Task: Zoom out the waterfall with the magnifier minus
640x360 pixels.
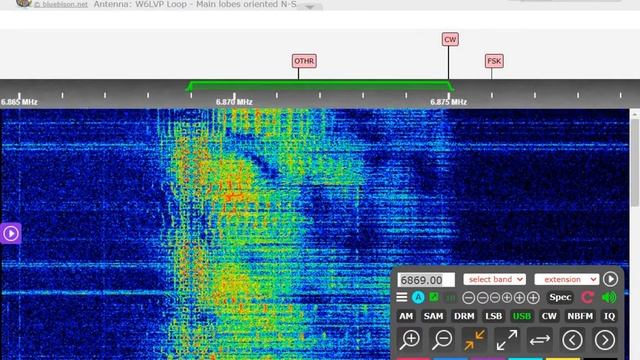Action: pos(442,340)
